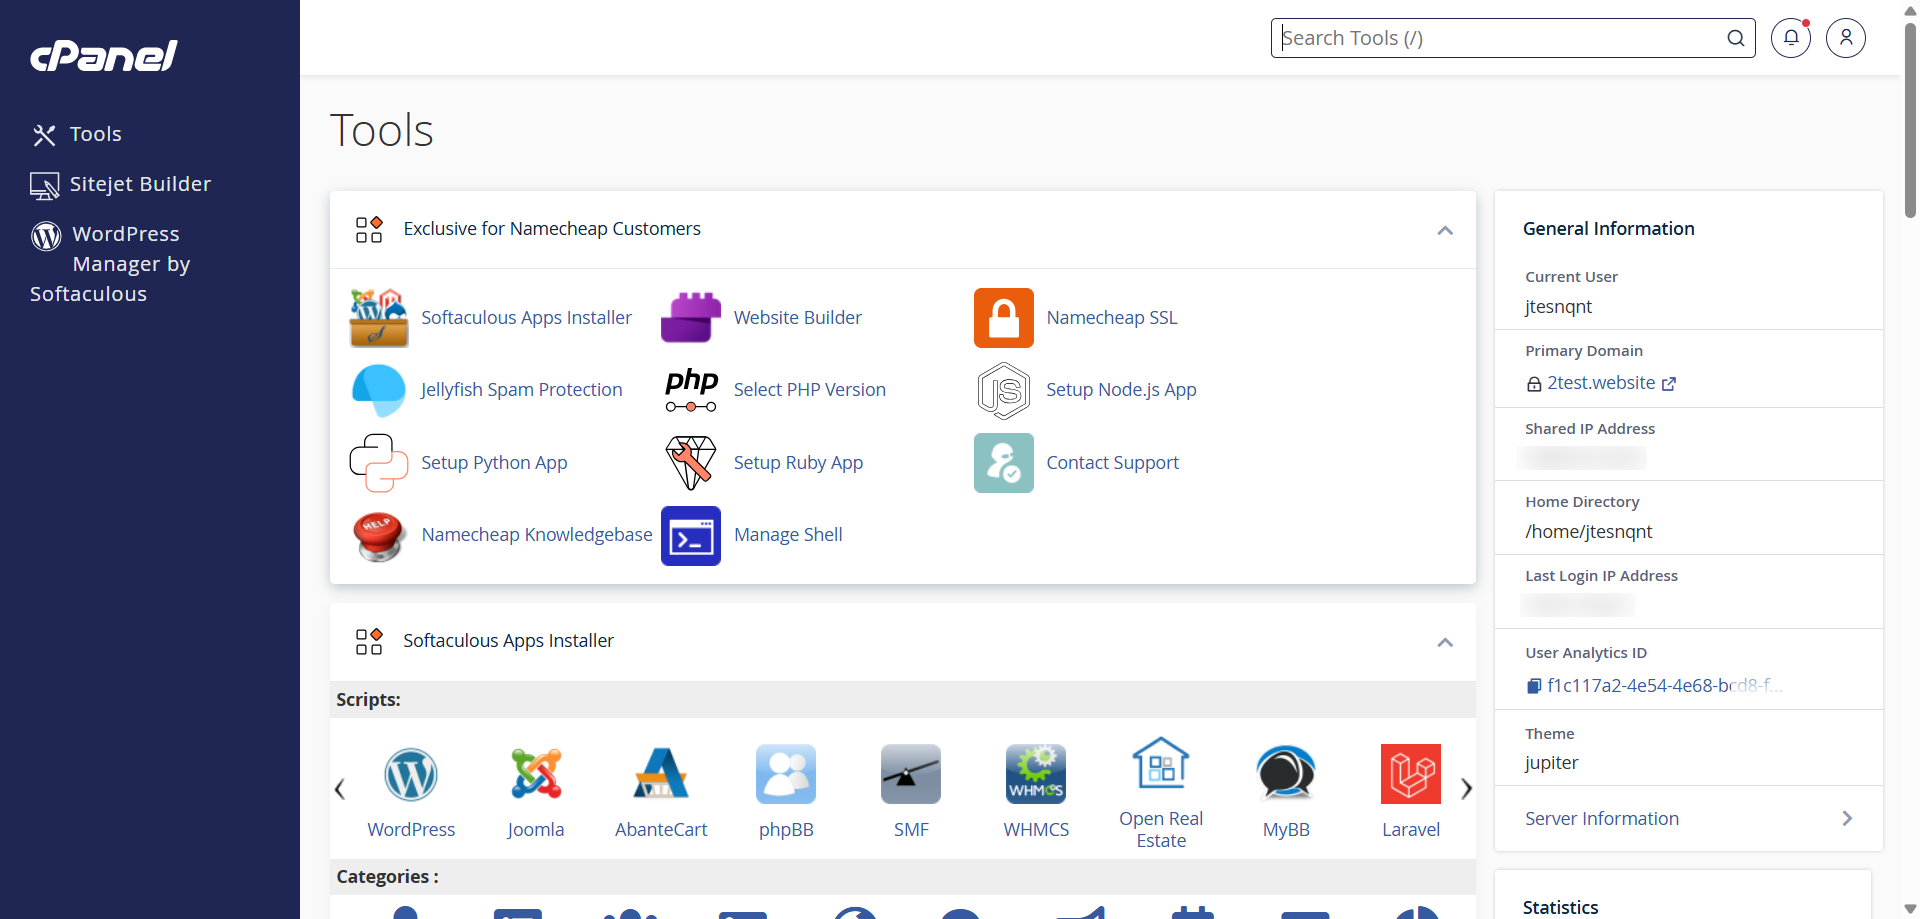Open the user account icon
Viewport: 1920px width, 919px height.
tap(1846, 38)
